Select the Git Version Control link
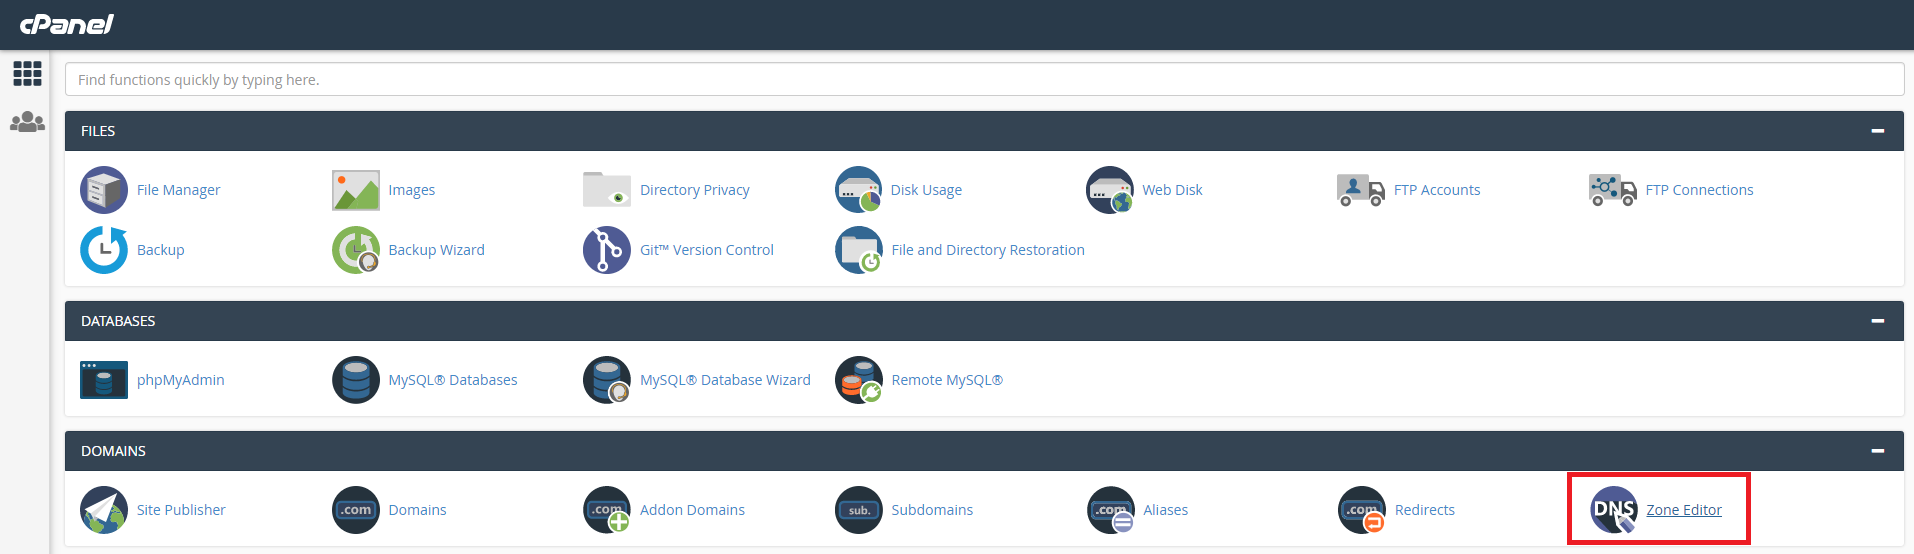The image size is (1914, 554). [707, 250]
